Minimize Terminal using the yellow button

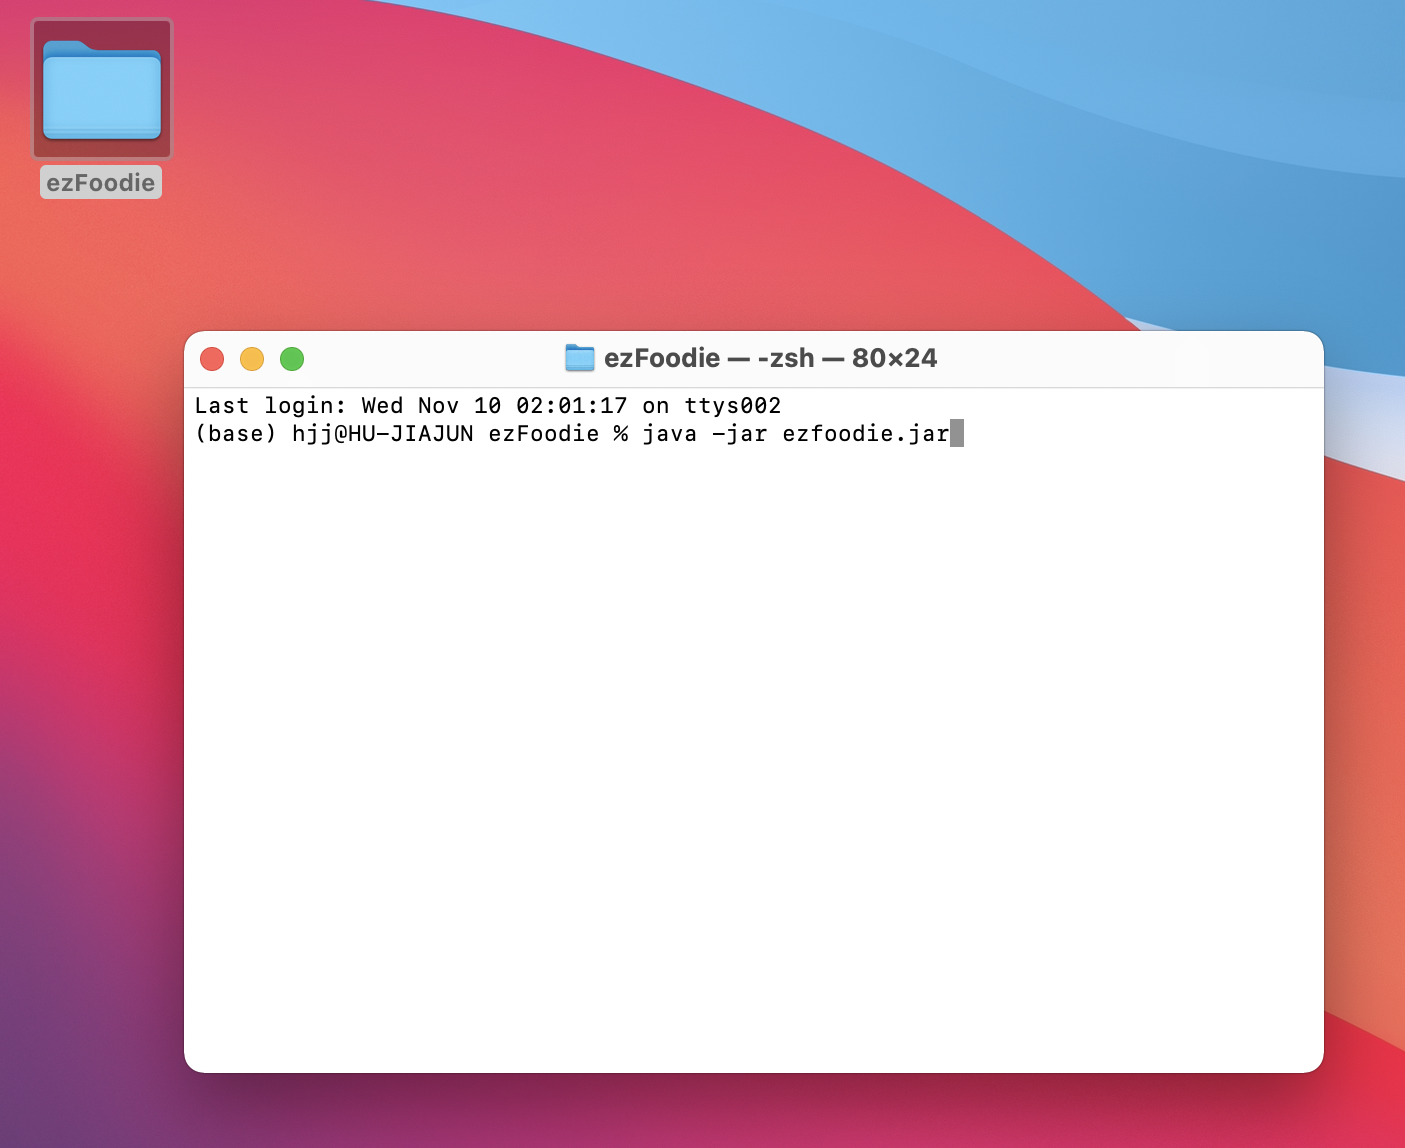tap(252, 359)
